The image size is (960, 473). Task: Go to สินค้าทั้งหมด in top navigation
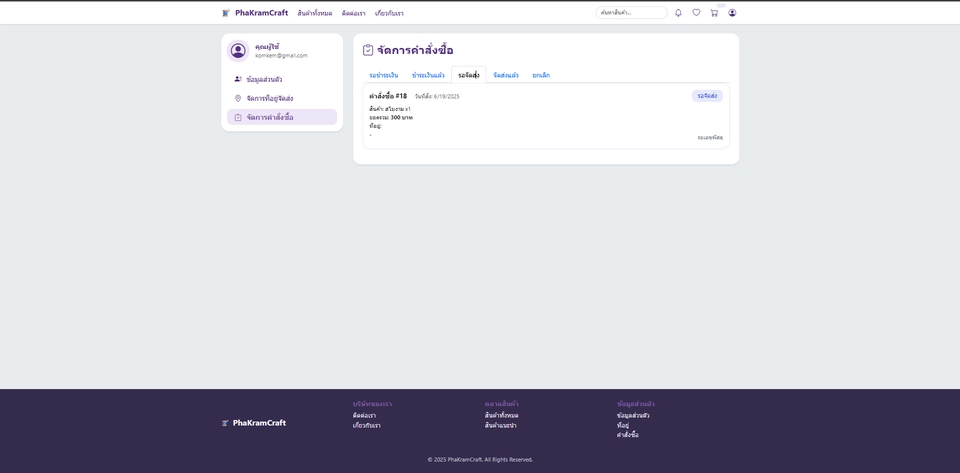(314, 13)
